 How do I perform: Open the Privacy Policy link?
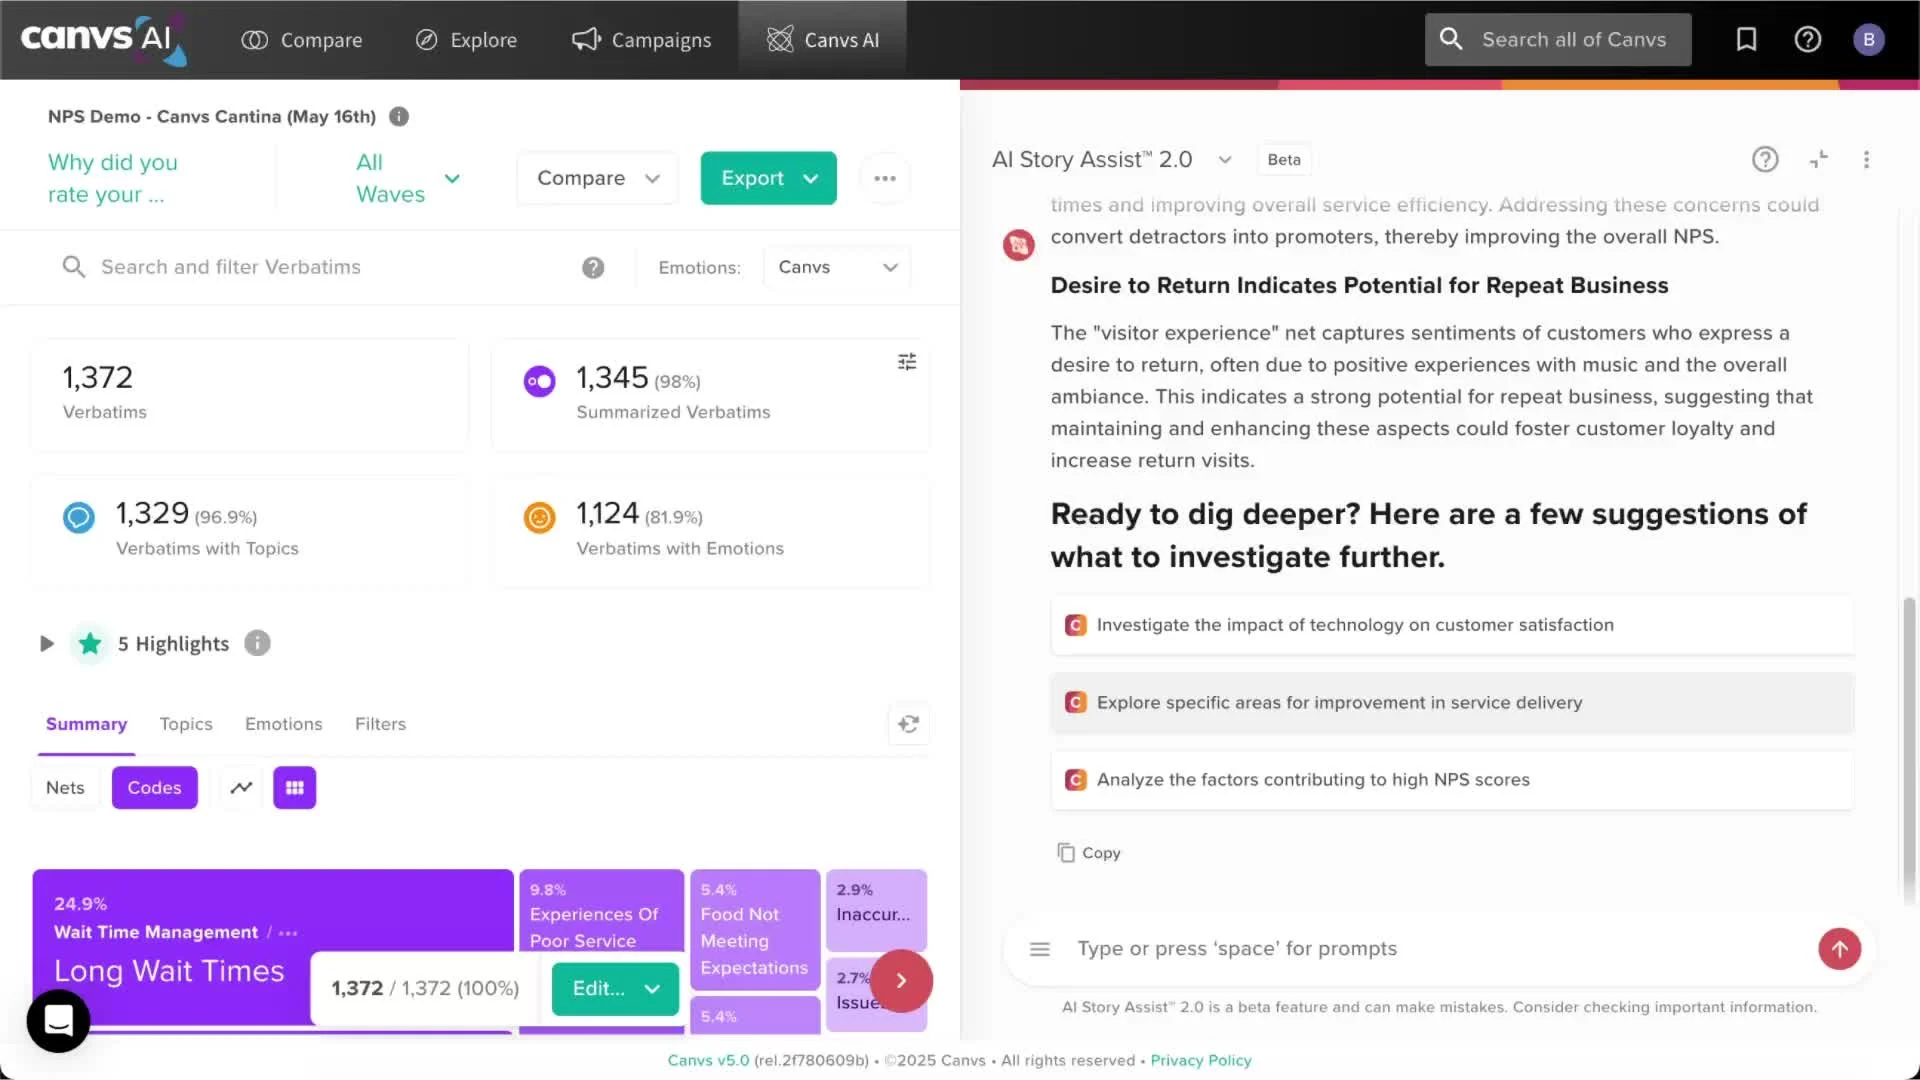point(1200,1060)
